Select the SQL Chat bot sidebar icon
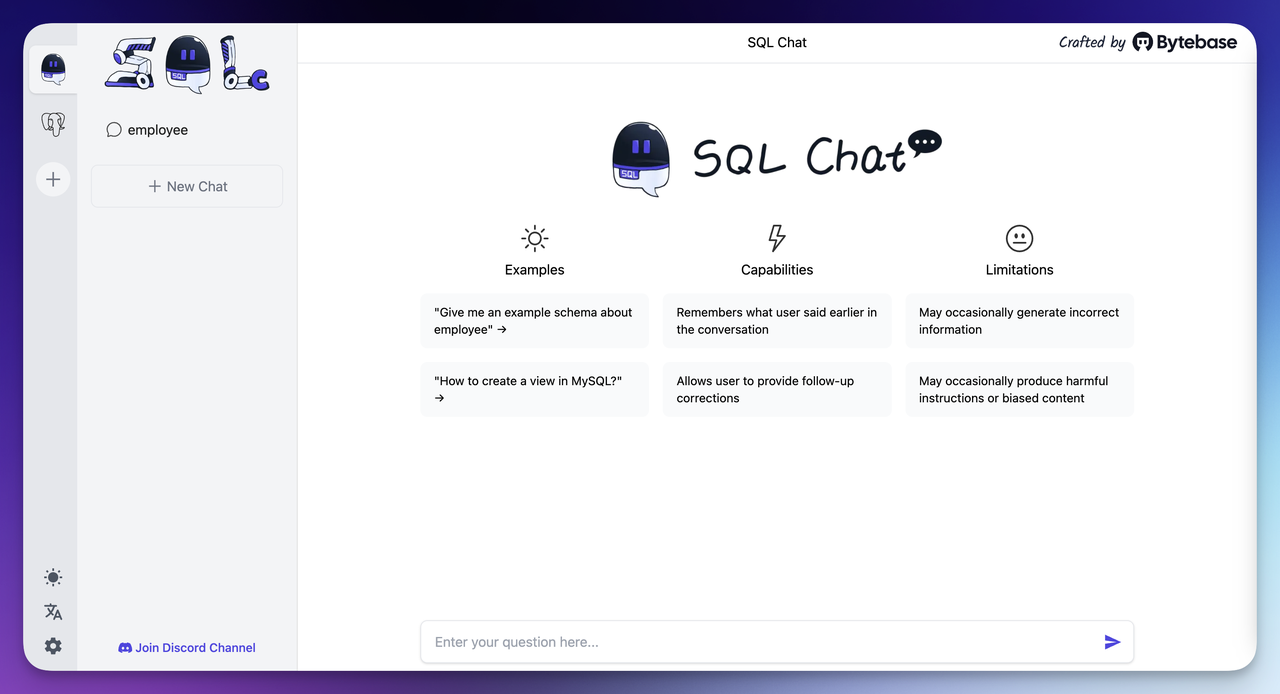The image size is (1280, 694). click(53, 70)
